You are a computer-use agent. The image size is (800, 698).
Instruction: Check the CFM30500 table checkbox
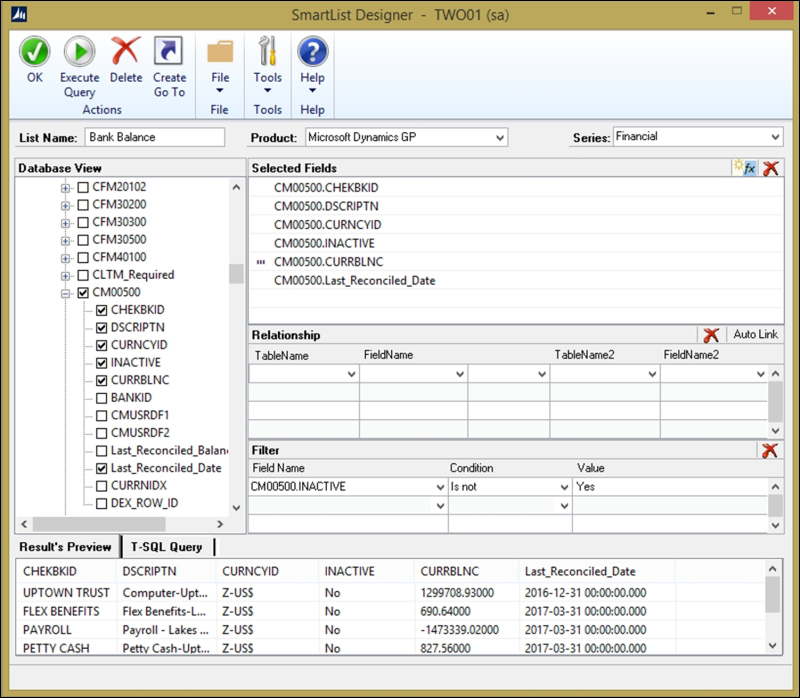(83, 240)
